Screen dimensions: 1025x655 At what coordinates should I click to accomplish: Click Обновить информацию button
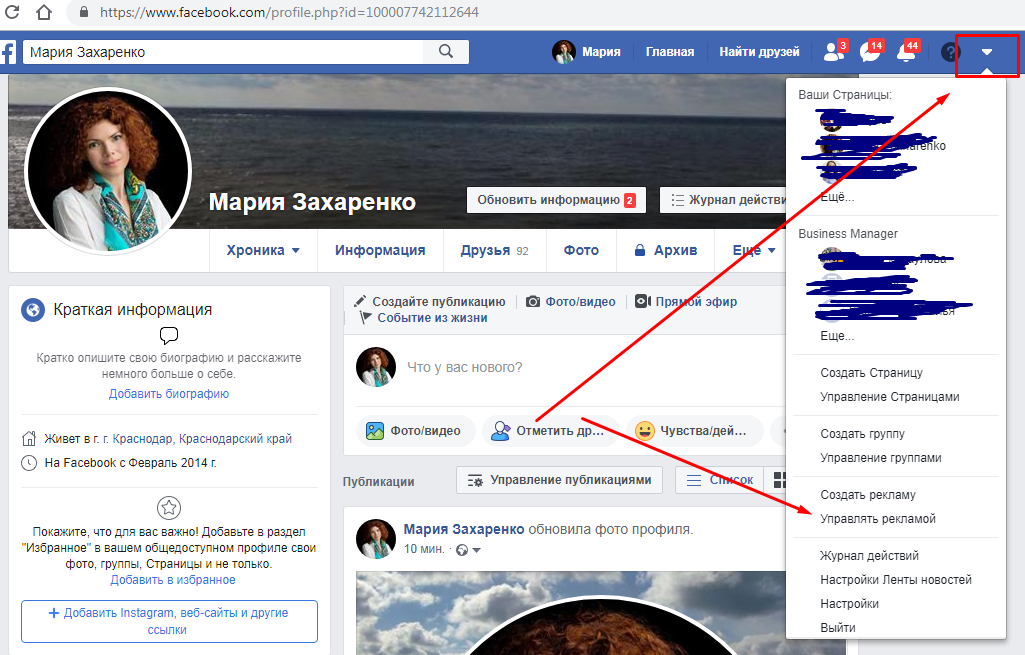[556, 200]
